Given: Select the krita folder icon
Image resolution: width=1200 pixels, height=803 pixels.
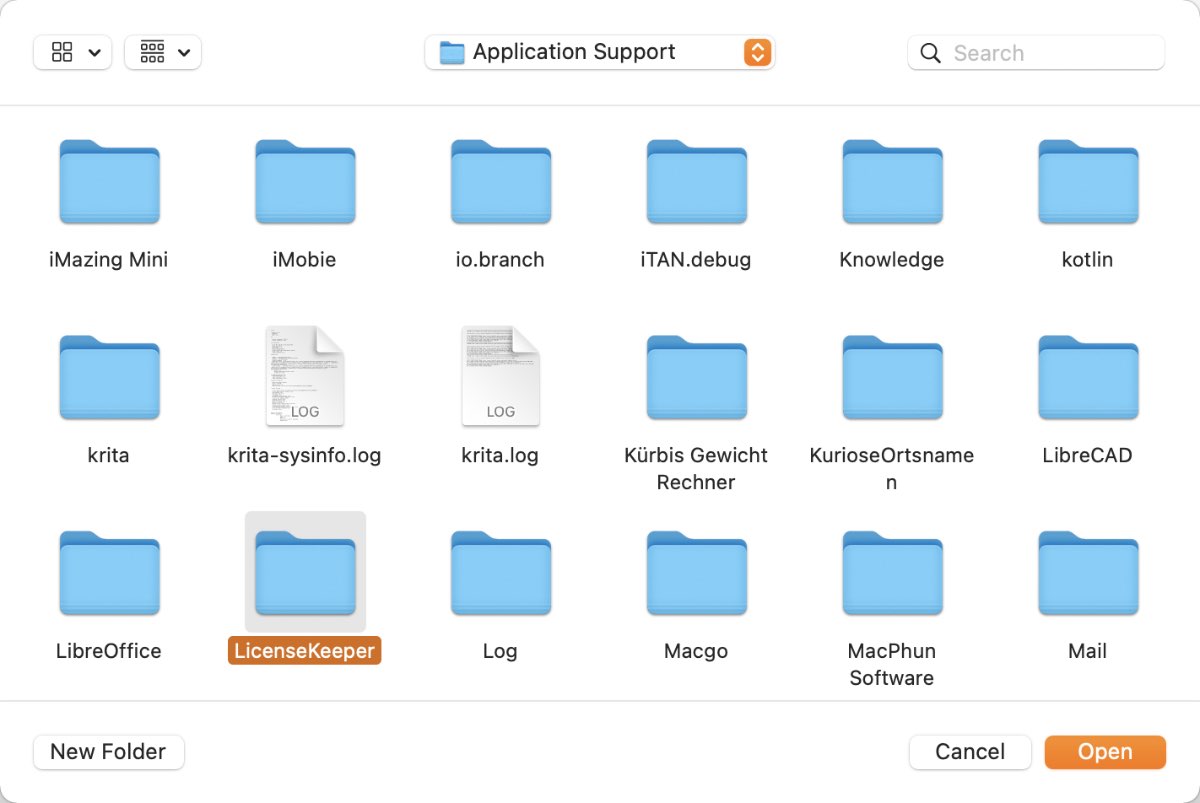Looking at the screenshot, I should [x=109, y=377].
